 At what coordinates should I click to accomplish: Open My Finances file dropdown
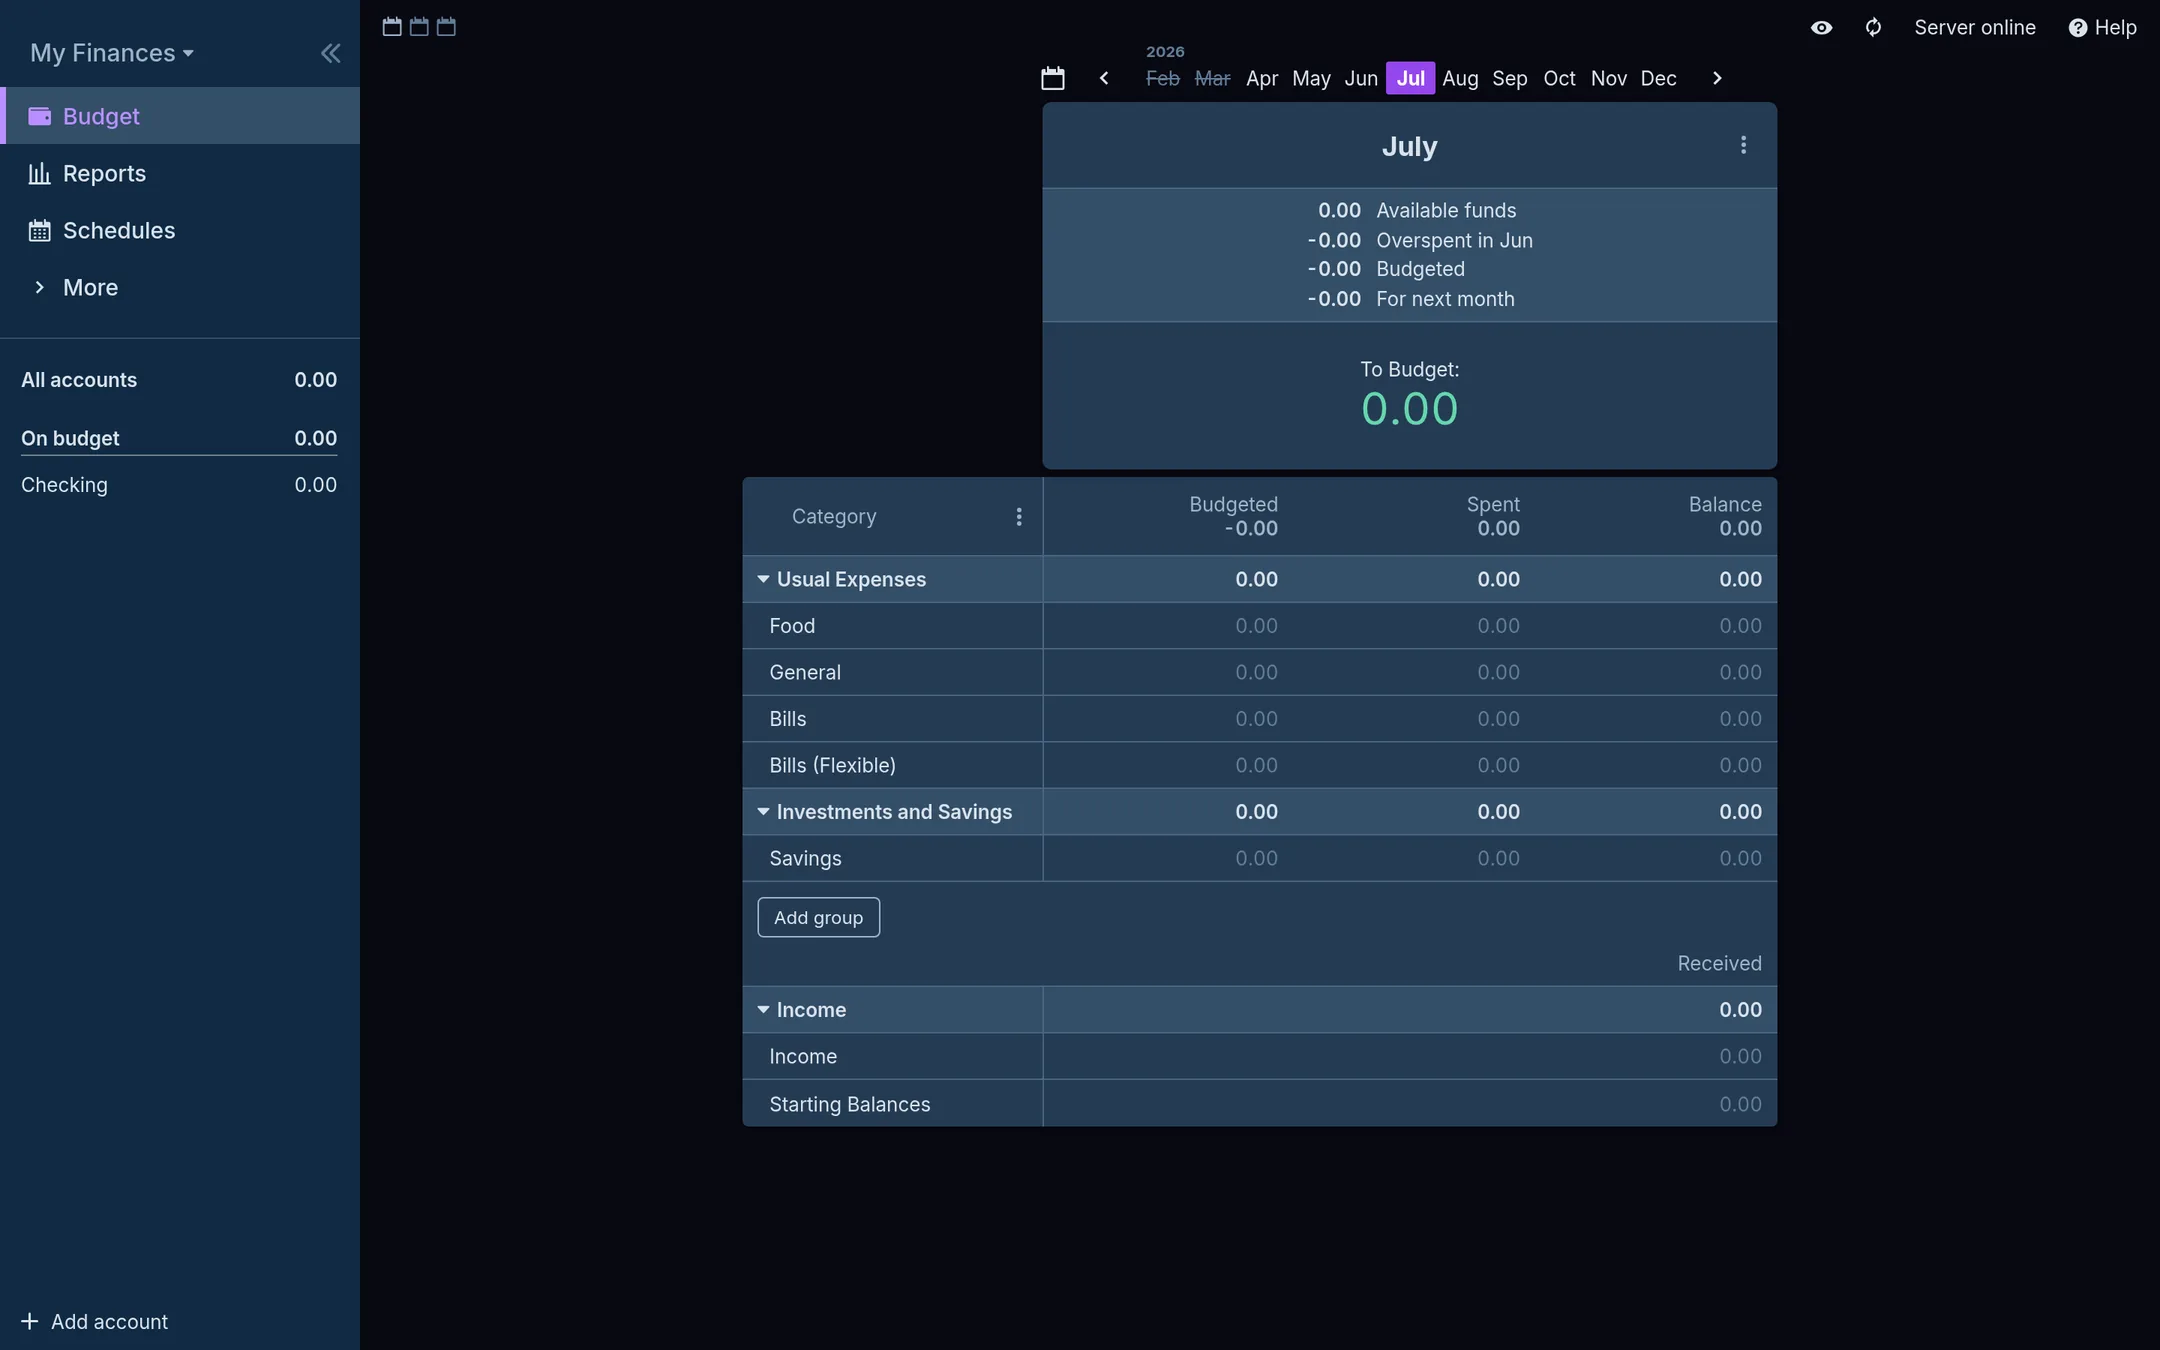(112, 53)
